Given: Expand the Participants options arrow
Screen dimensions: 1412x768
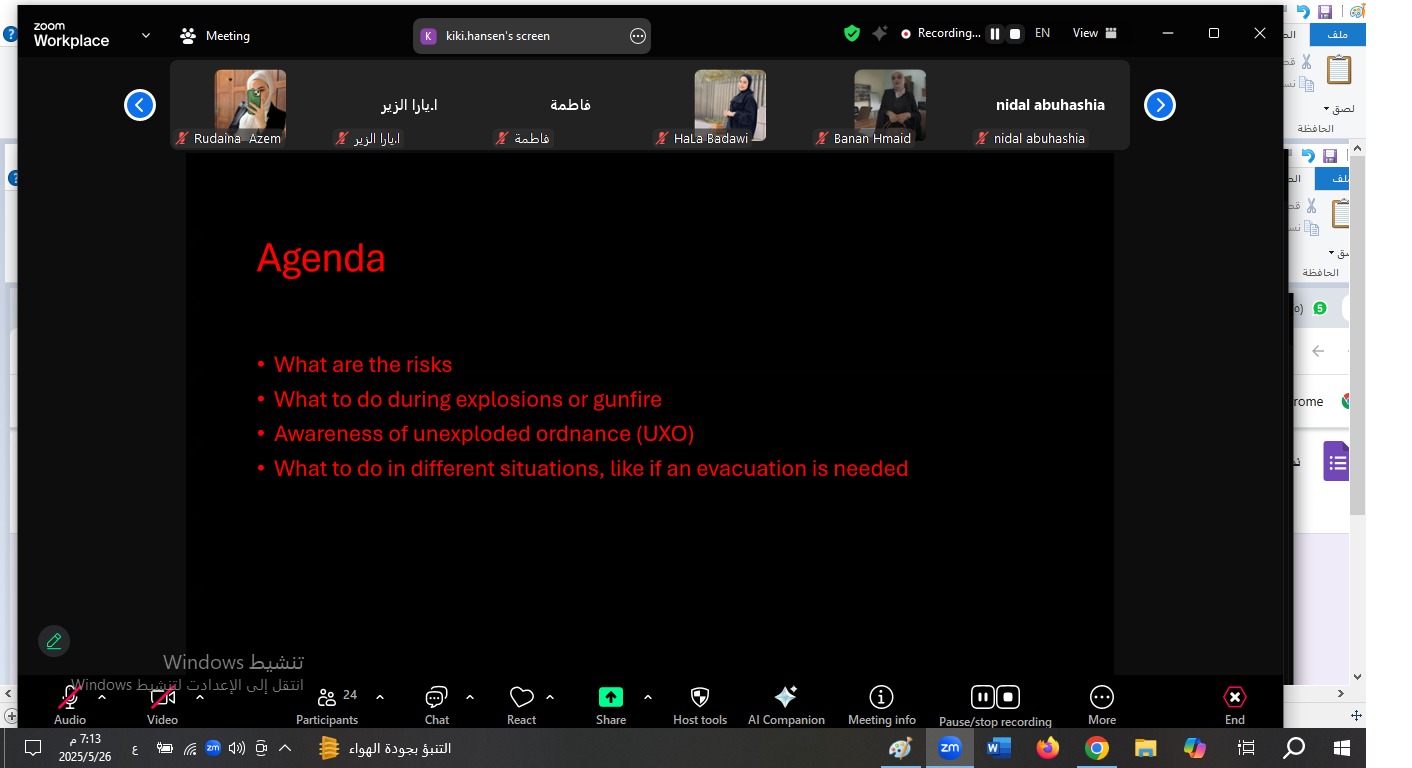Looking at the screenshot, I should pyautogui.click(x=380, y=697).
